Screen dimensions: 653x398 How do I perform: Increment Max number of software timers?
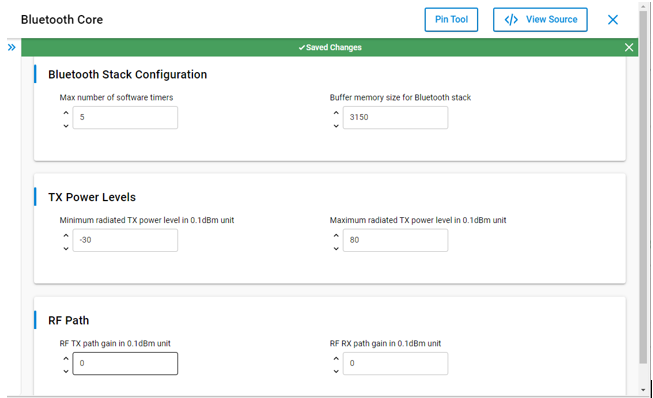pos(66,112)
